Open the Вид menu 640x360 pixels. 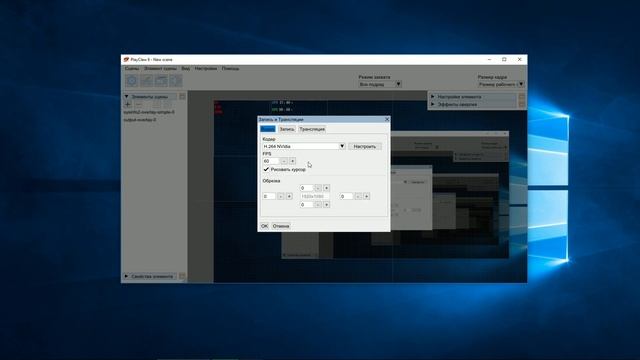[186, 69]
